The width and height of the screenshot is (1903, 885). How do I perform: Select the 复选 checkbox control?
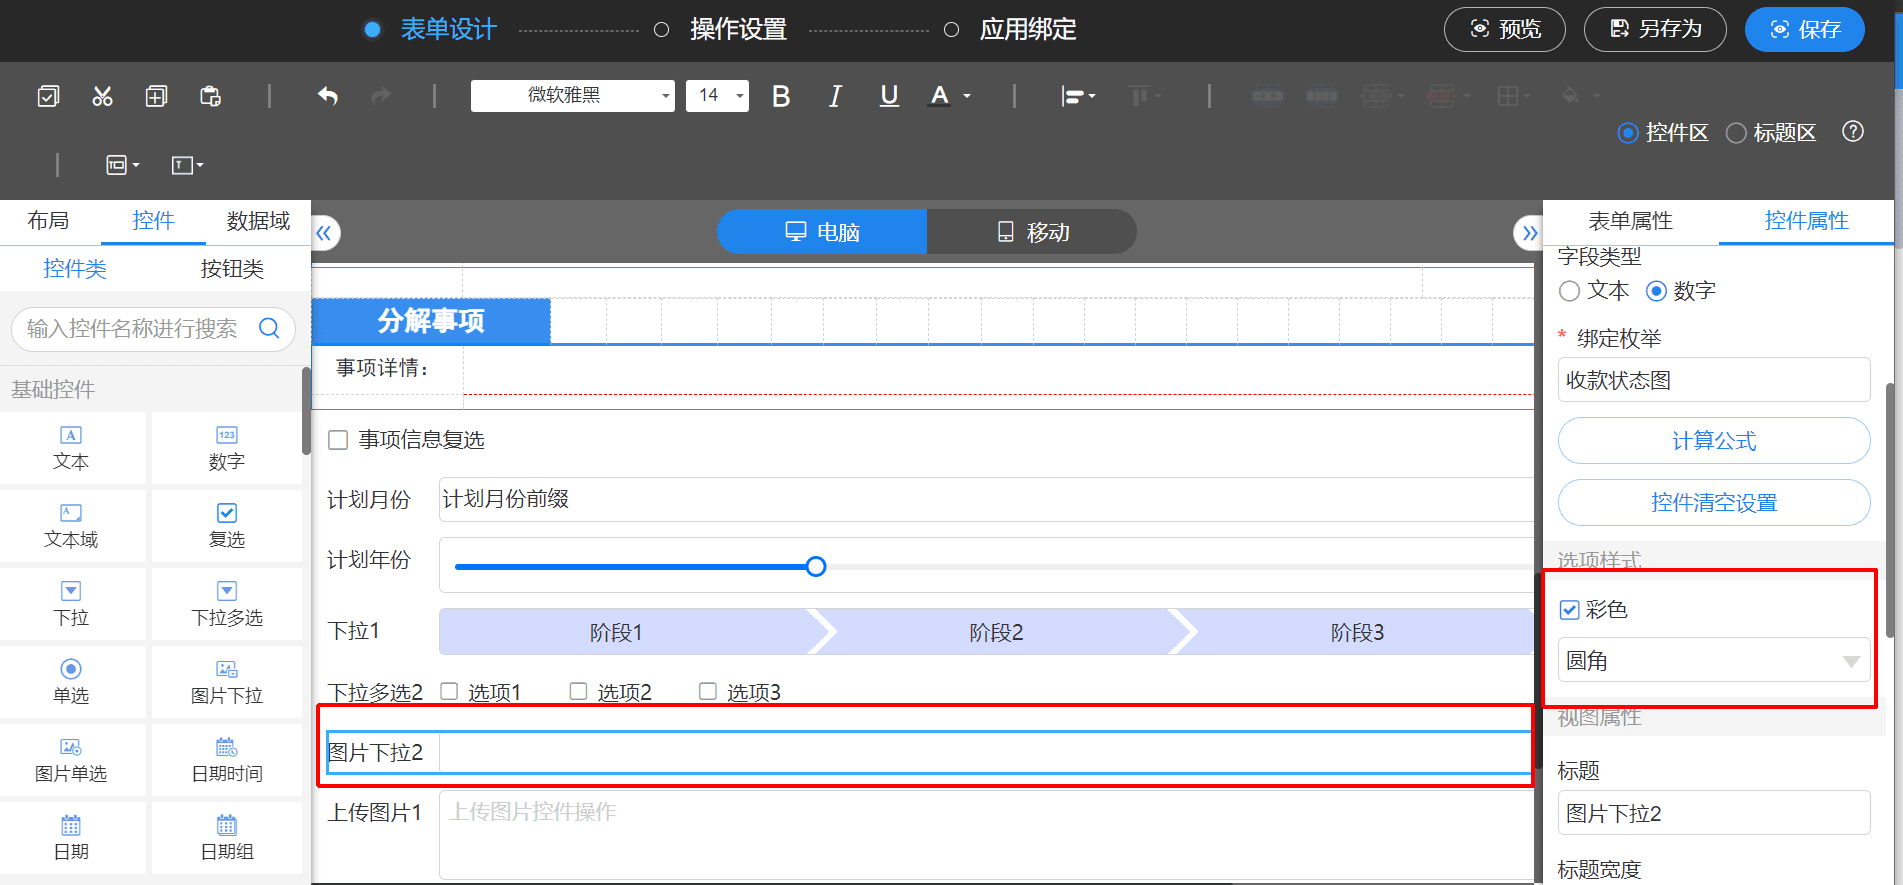[227, 526]
